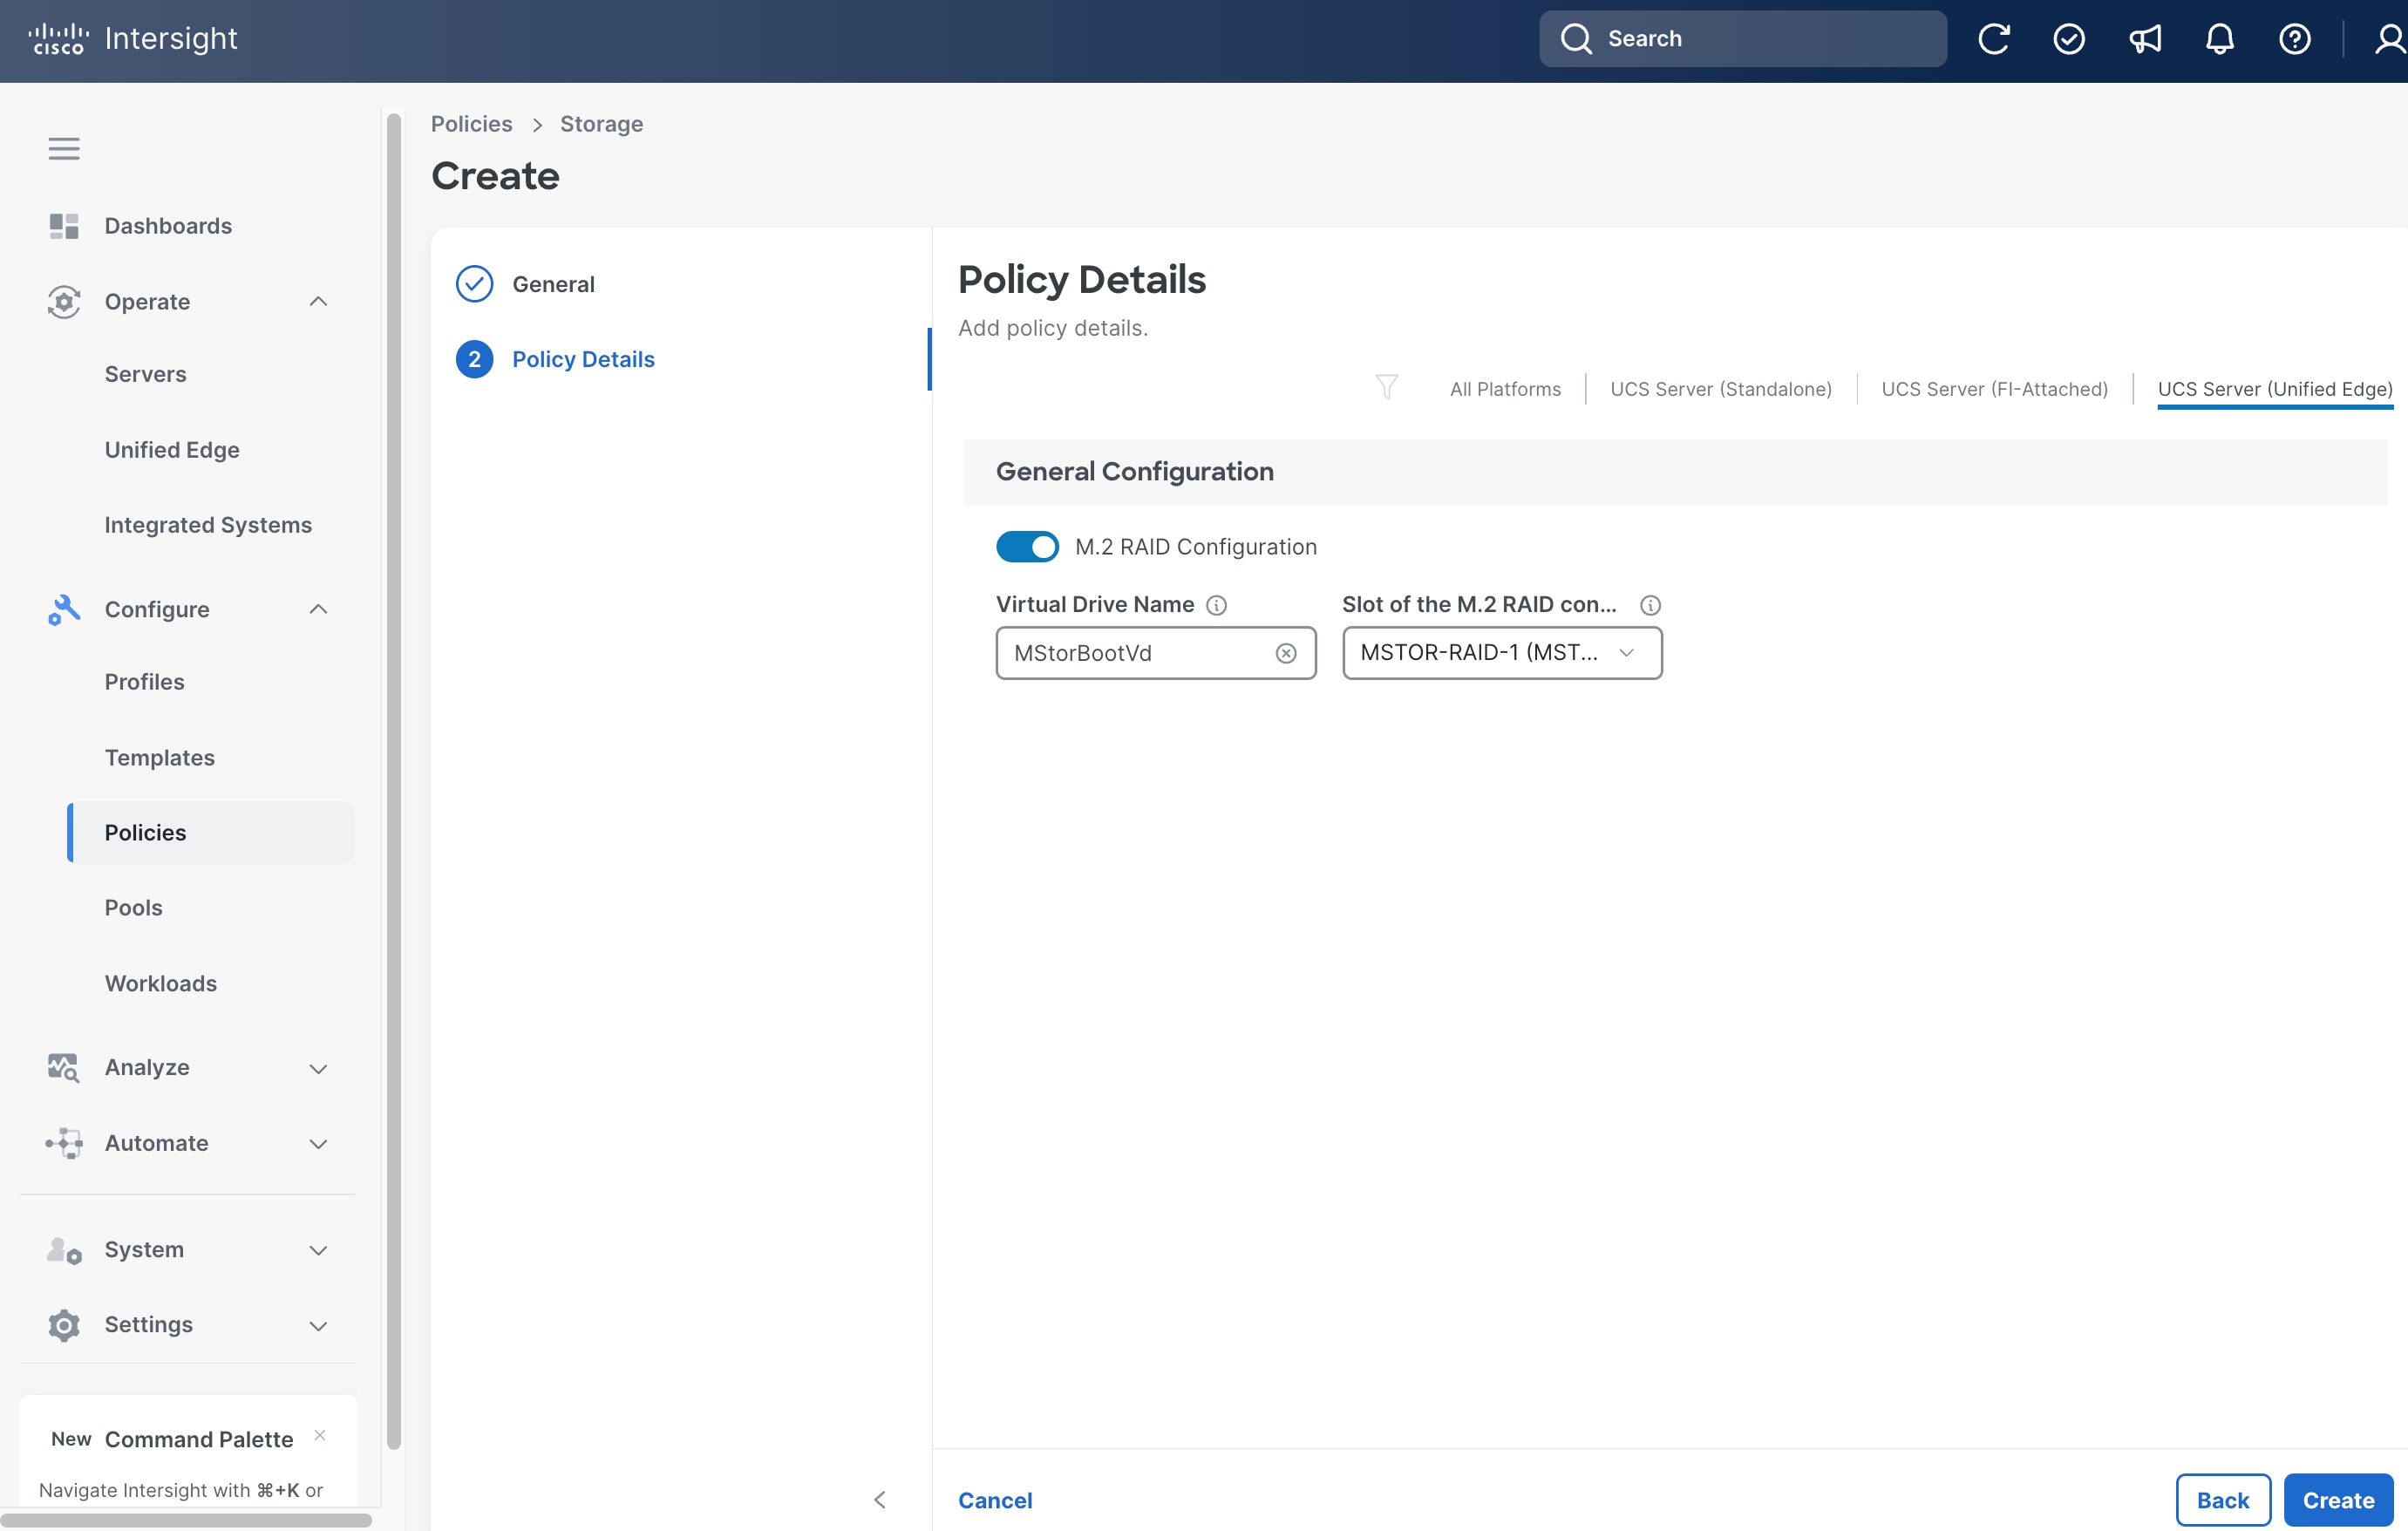Open Templates in the sidebar
This screenshot has height=1531, width=2408.
point(159,758)
